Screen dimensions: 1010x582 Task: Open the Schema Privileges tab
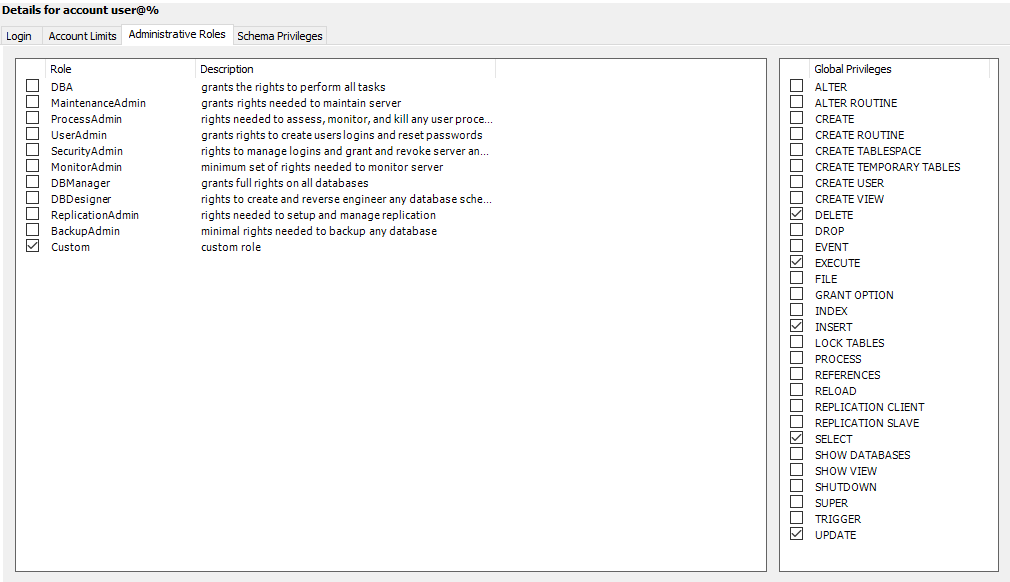pyautogui.click(x=280, y=36)
